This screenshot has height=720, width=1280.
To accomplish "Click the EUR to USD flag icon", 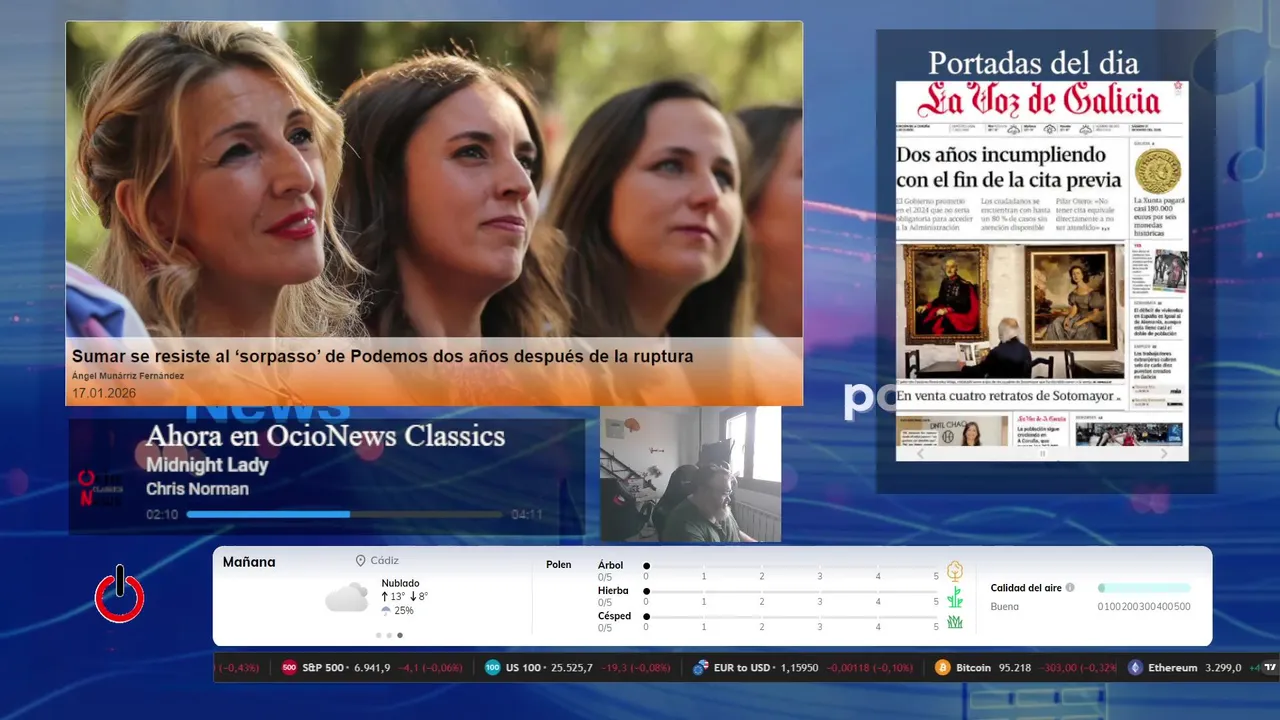I will (x=701, y=667).
